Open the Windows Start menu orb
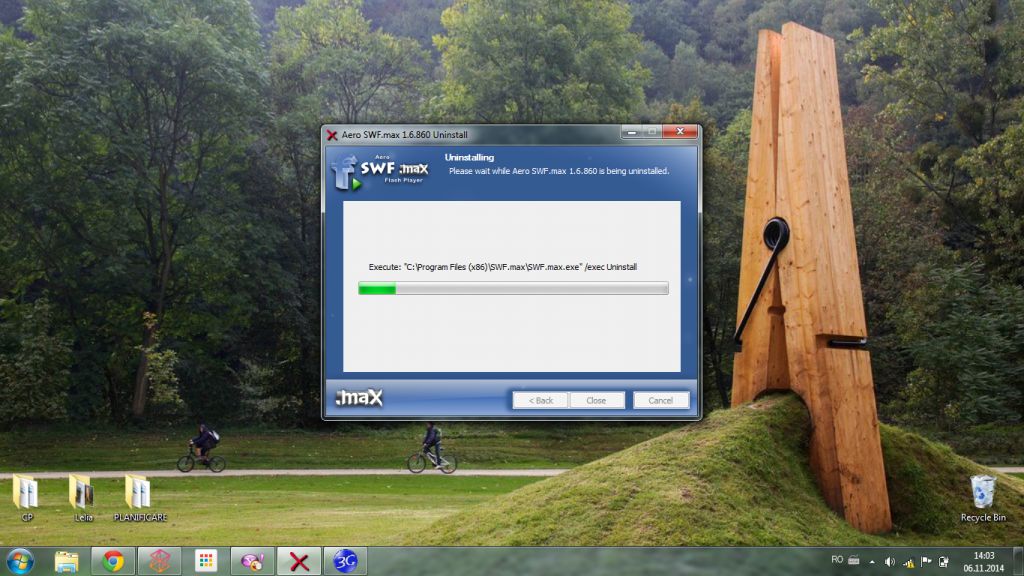The height and width of the screenshot is (576, 1024). tap(20, 562)
